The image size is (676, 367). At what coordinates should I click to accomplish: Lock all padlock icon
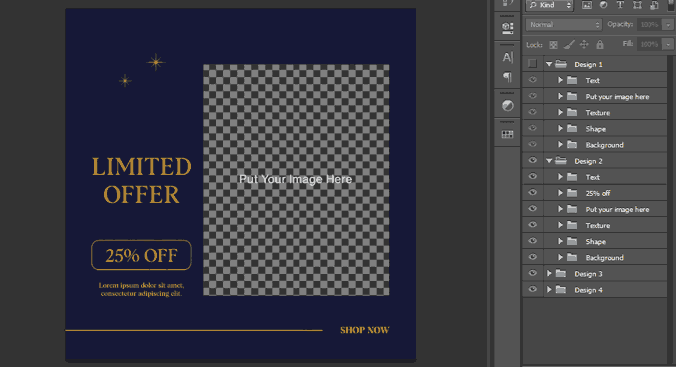600,44
